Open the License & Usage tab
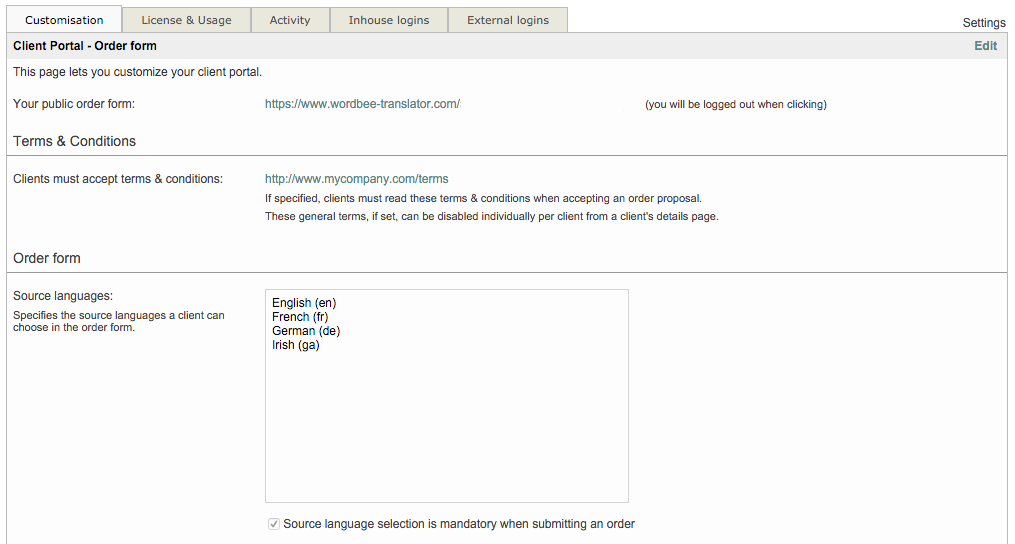 coord(186,20)
